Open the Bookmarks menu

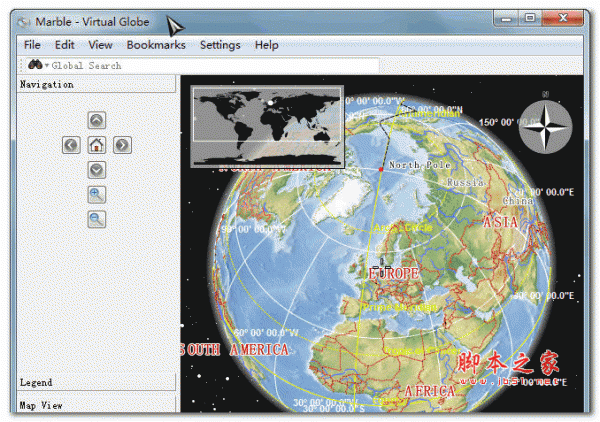coord(156,45)
